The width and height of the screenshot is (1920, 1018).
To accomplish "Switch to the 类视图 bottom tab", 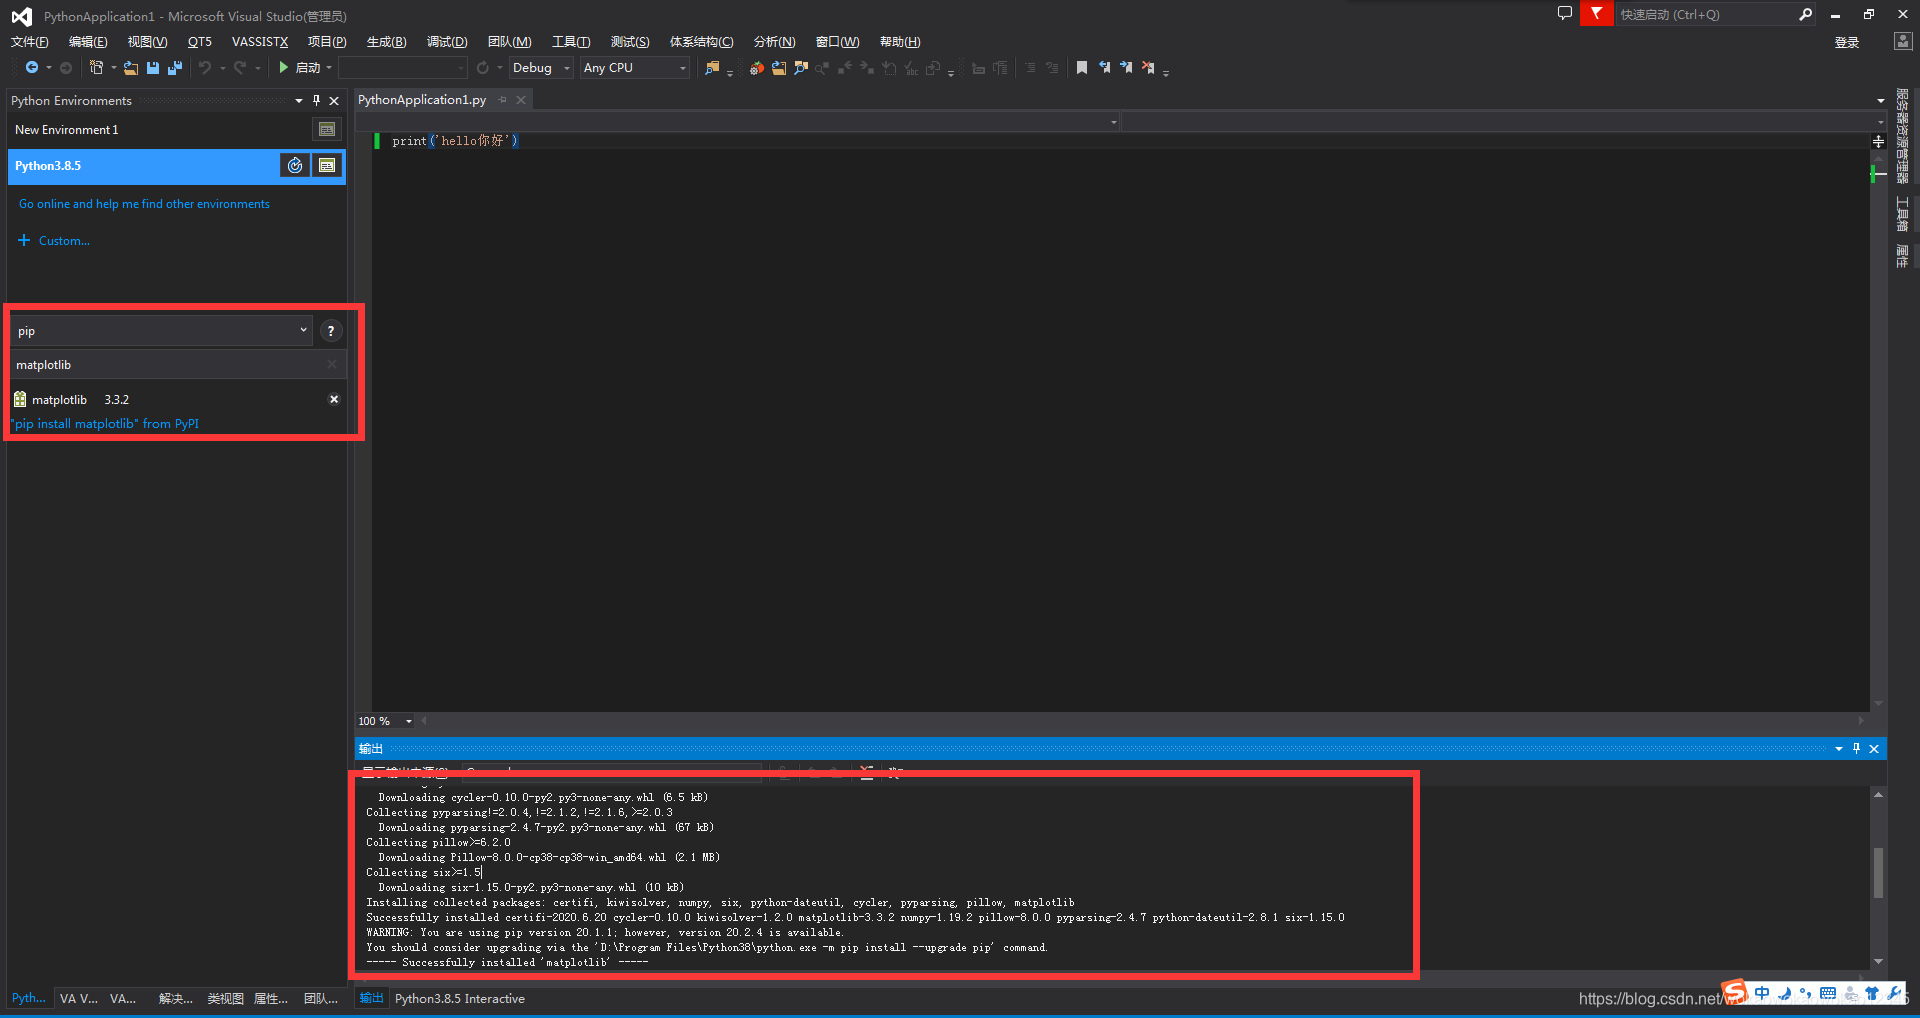I will point(225,999).
